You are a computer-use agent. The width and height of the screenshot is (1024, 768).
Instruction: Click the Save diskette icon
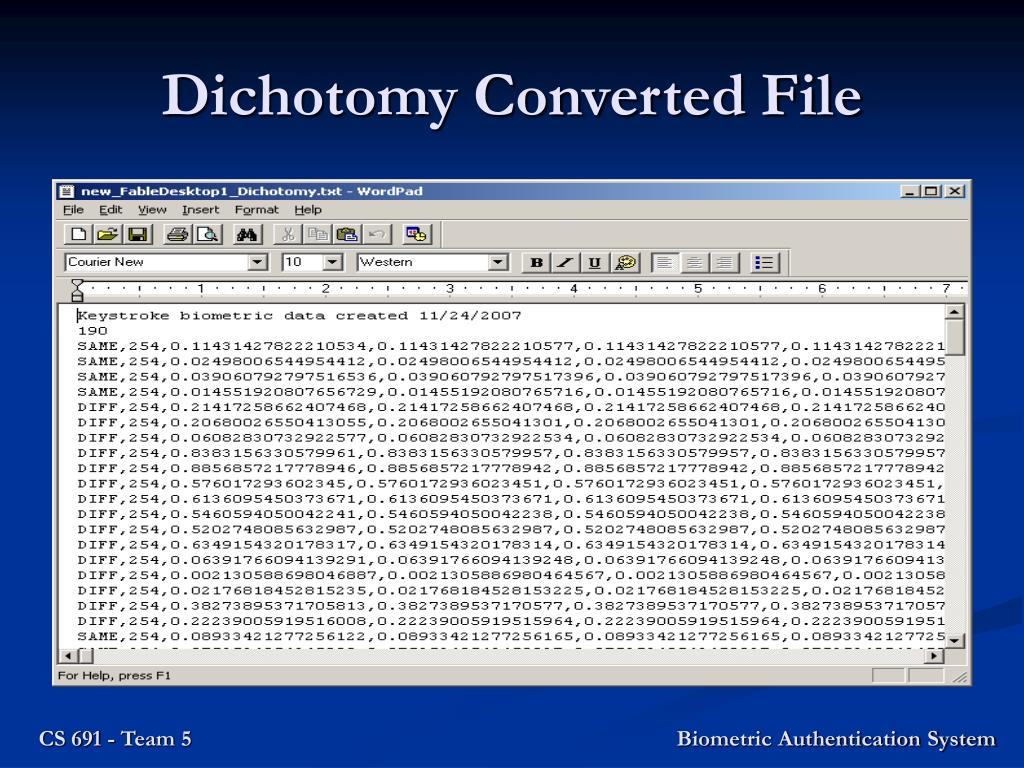137,234
